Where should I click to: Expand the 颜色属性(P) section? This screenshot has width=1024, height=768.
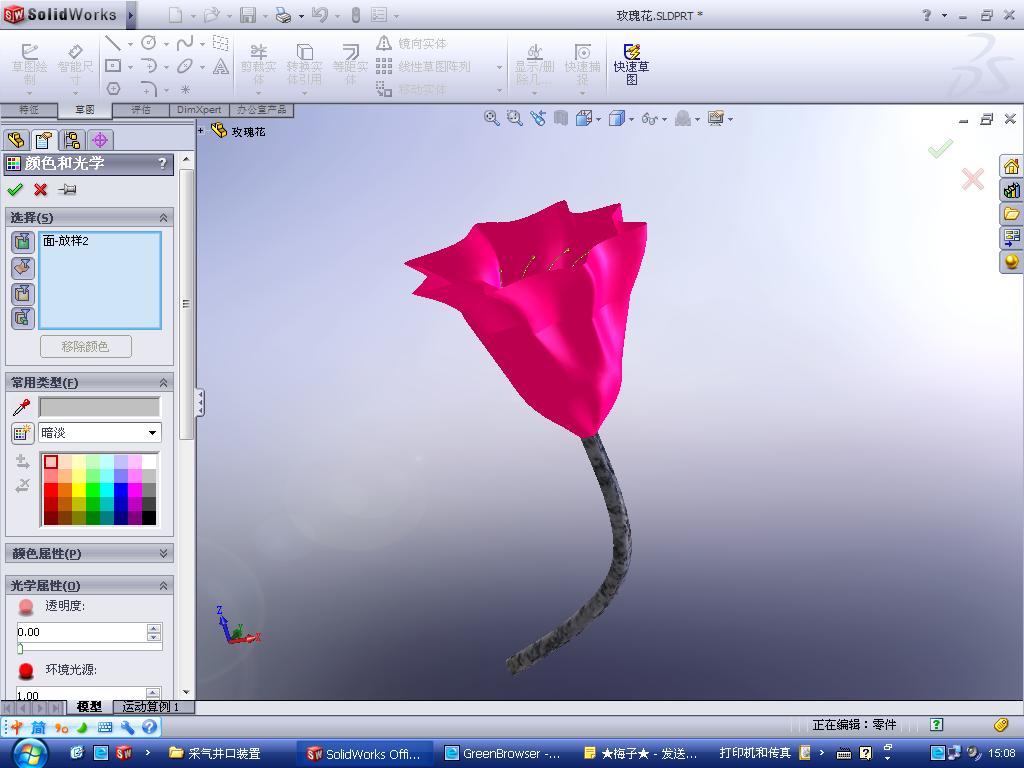click(163, 553)
